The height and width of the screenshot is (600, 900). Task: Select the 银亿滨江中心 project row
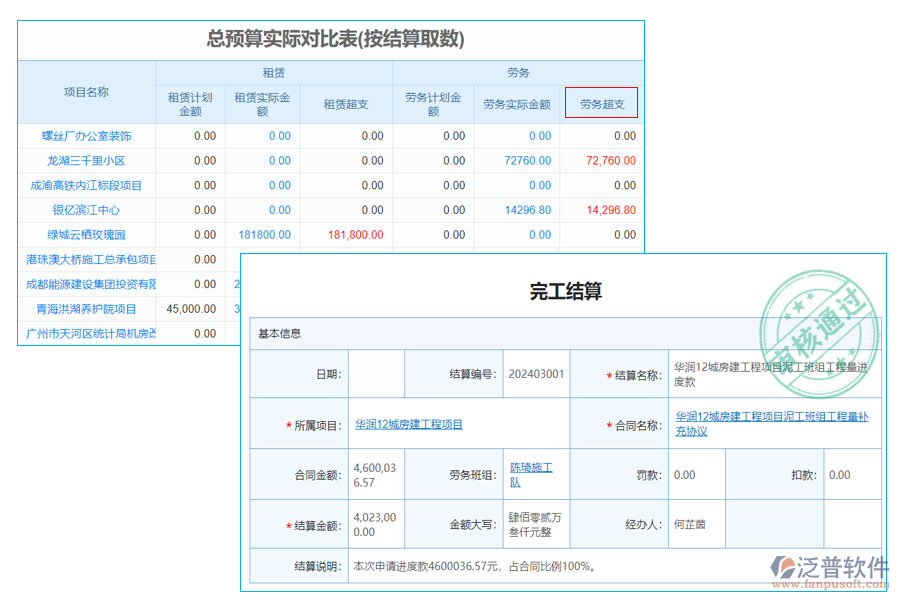[x=86, y=210]
